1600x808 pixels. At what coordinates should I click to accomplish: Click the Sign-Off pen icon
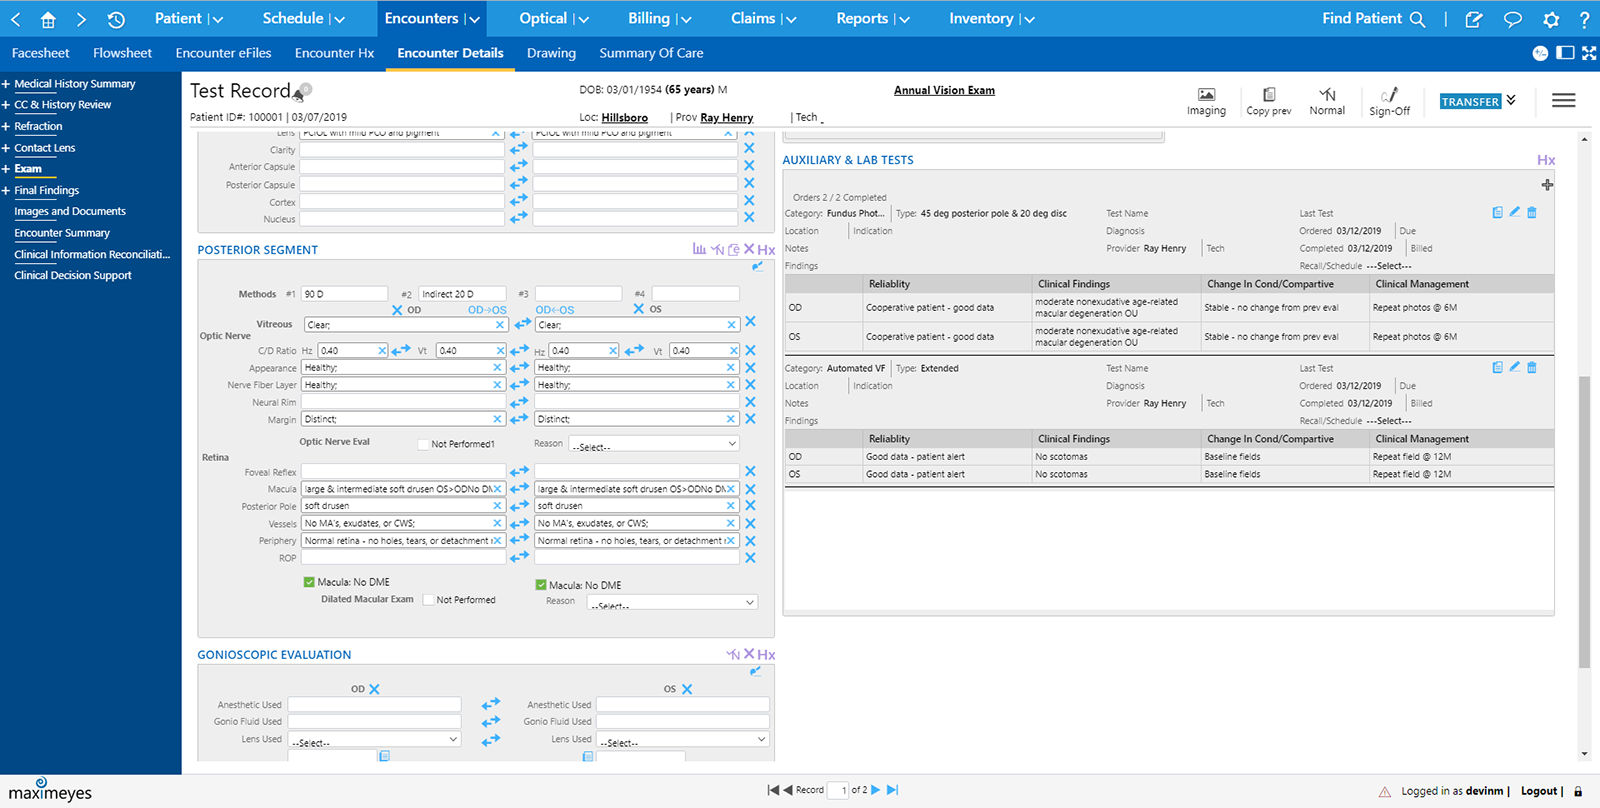pyautogui.click(x=1389, y=95)
